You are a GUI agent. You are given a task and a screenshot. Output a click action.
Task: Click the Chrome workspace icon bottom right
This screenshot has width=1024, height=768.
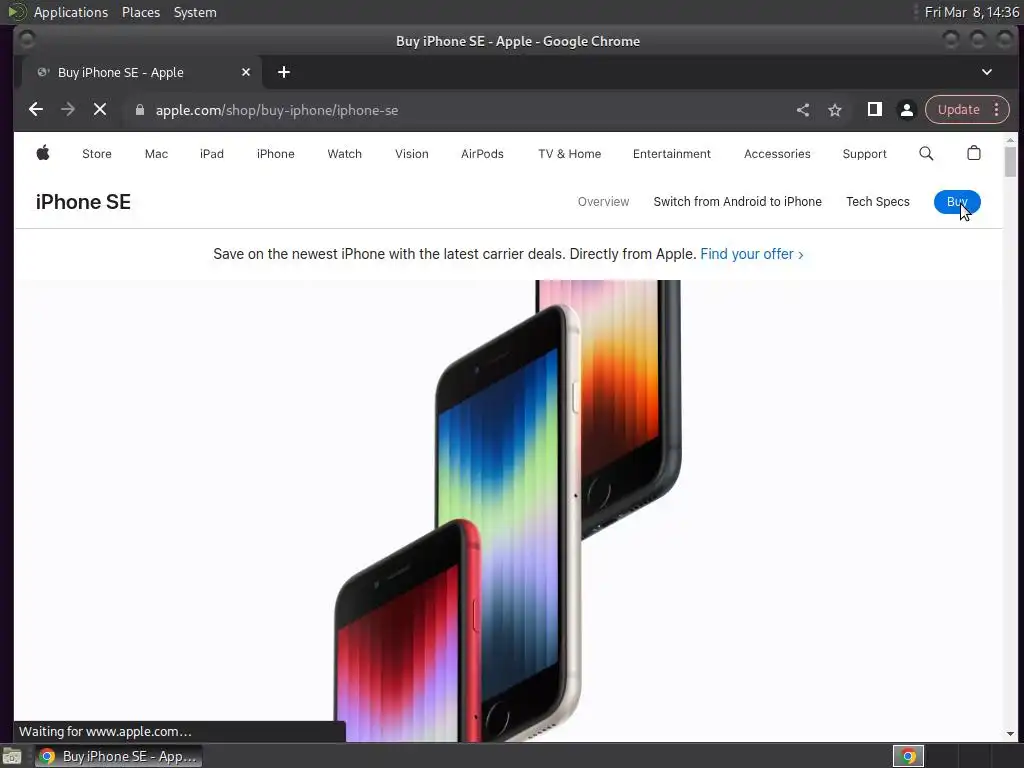908,756
